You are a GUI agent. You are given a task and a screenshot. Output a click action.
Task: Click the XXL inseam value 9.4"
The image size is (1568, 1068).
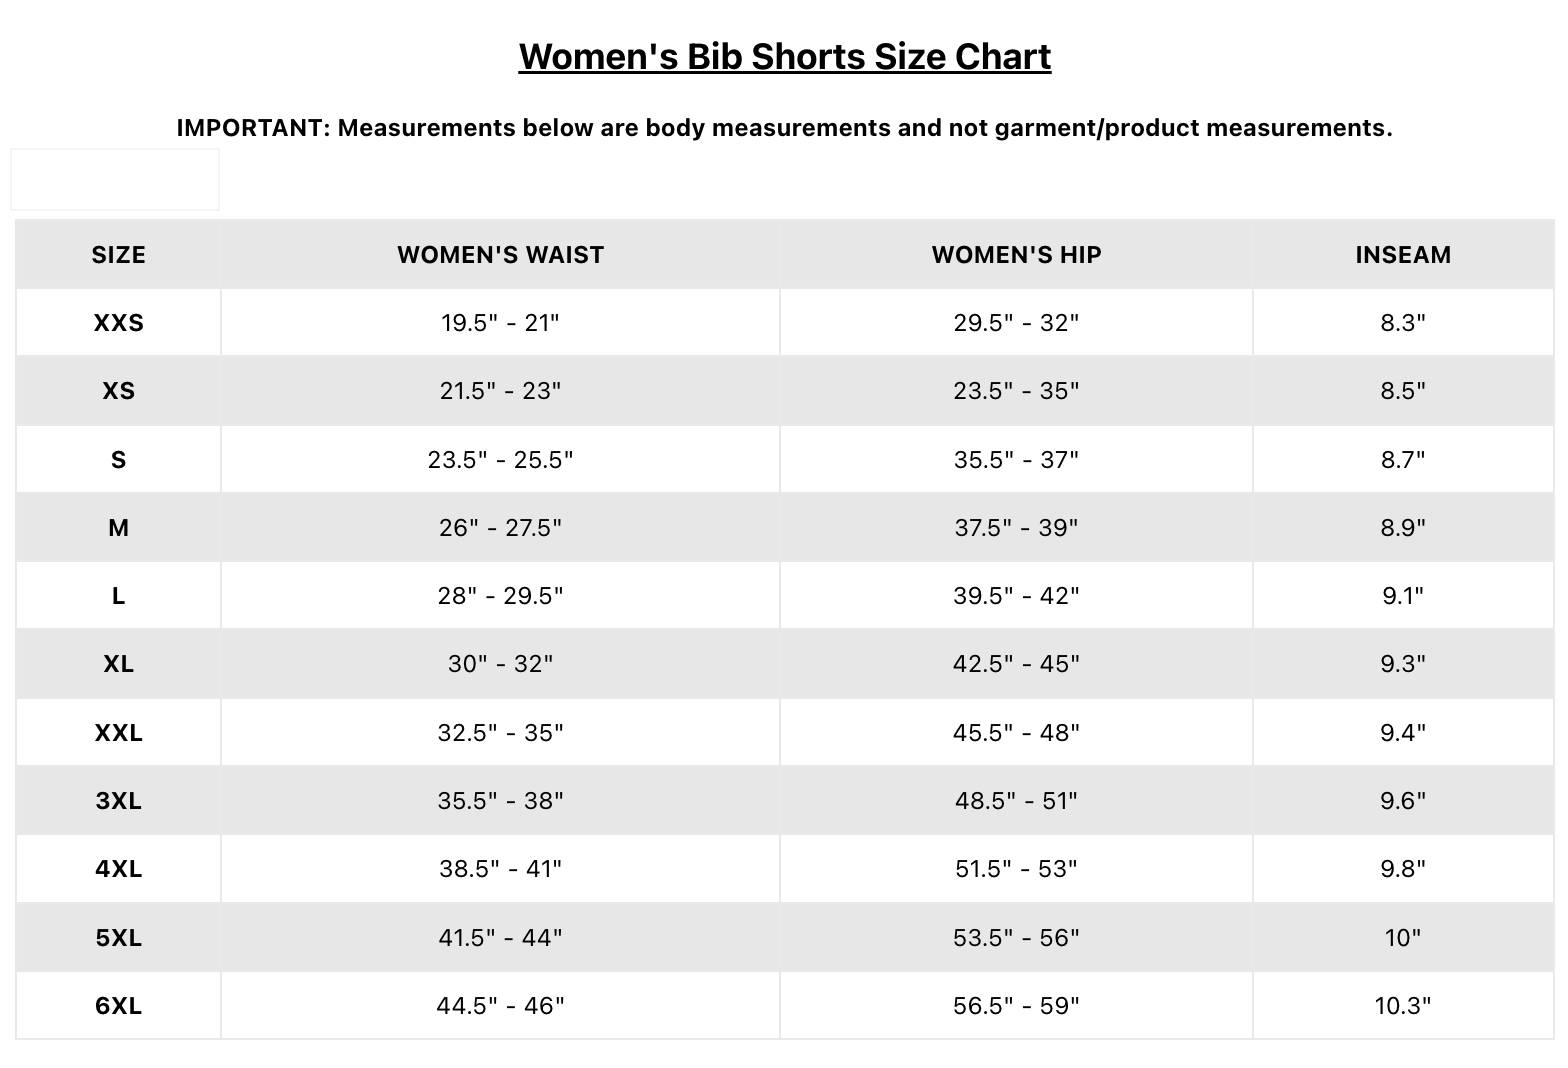coord(1403,733)
